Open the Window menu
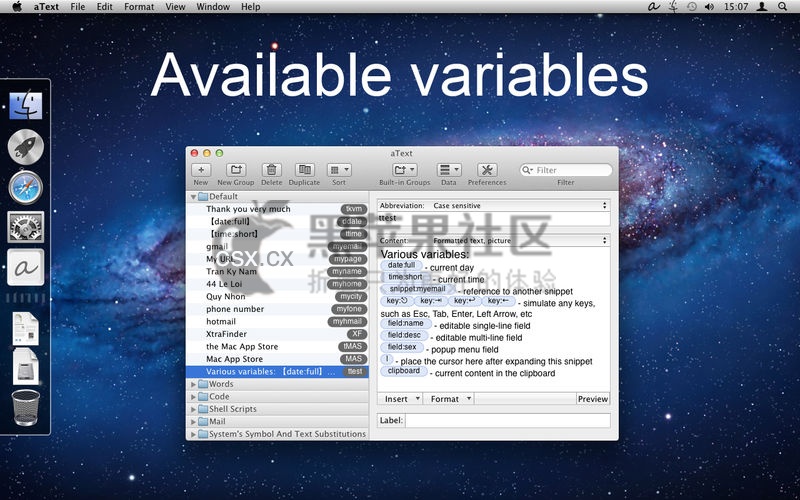Image resolution: width=800 pixels, height=500 pixels. 213,7
